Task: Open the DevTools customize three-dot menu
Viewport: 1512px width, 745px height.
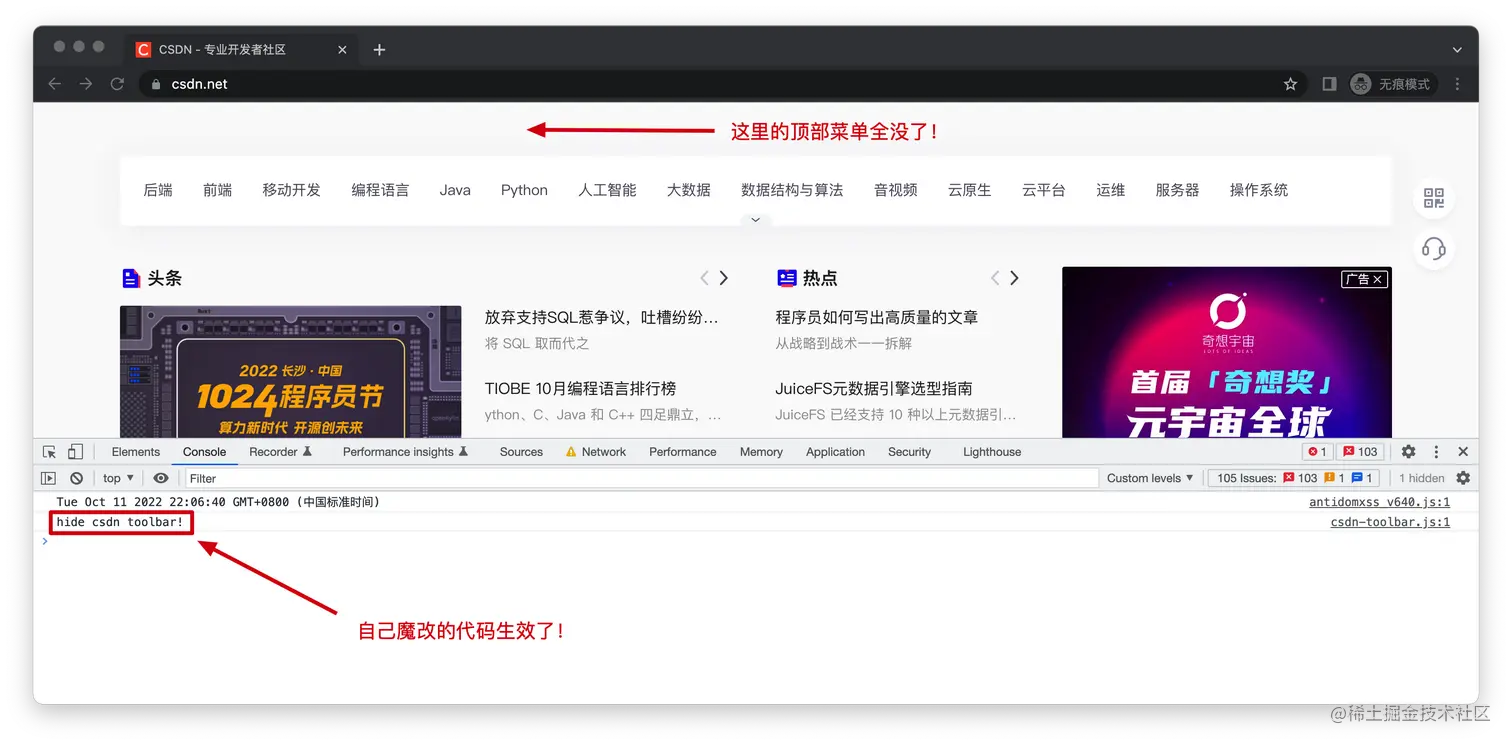Action: pyautogui.click(x=1436, y=452)
